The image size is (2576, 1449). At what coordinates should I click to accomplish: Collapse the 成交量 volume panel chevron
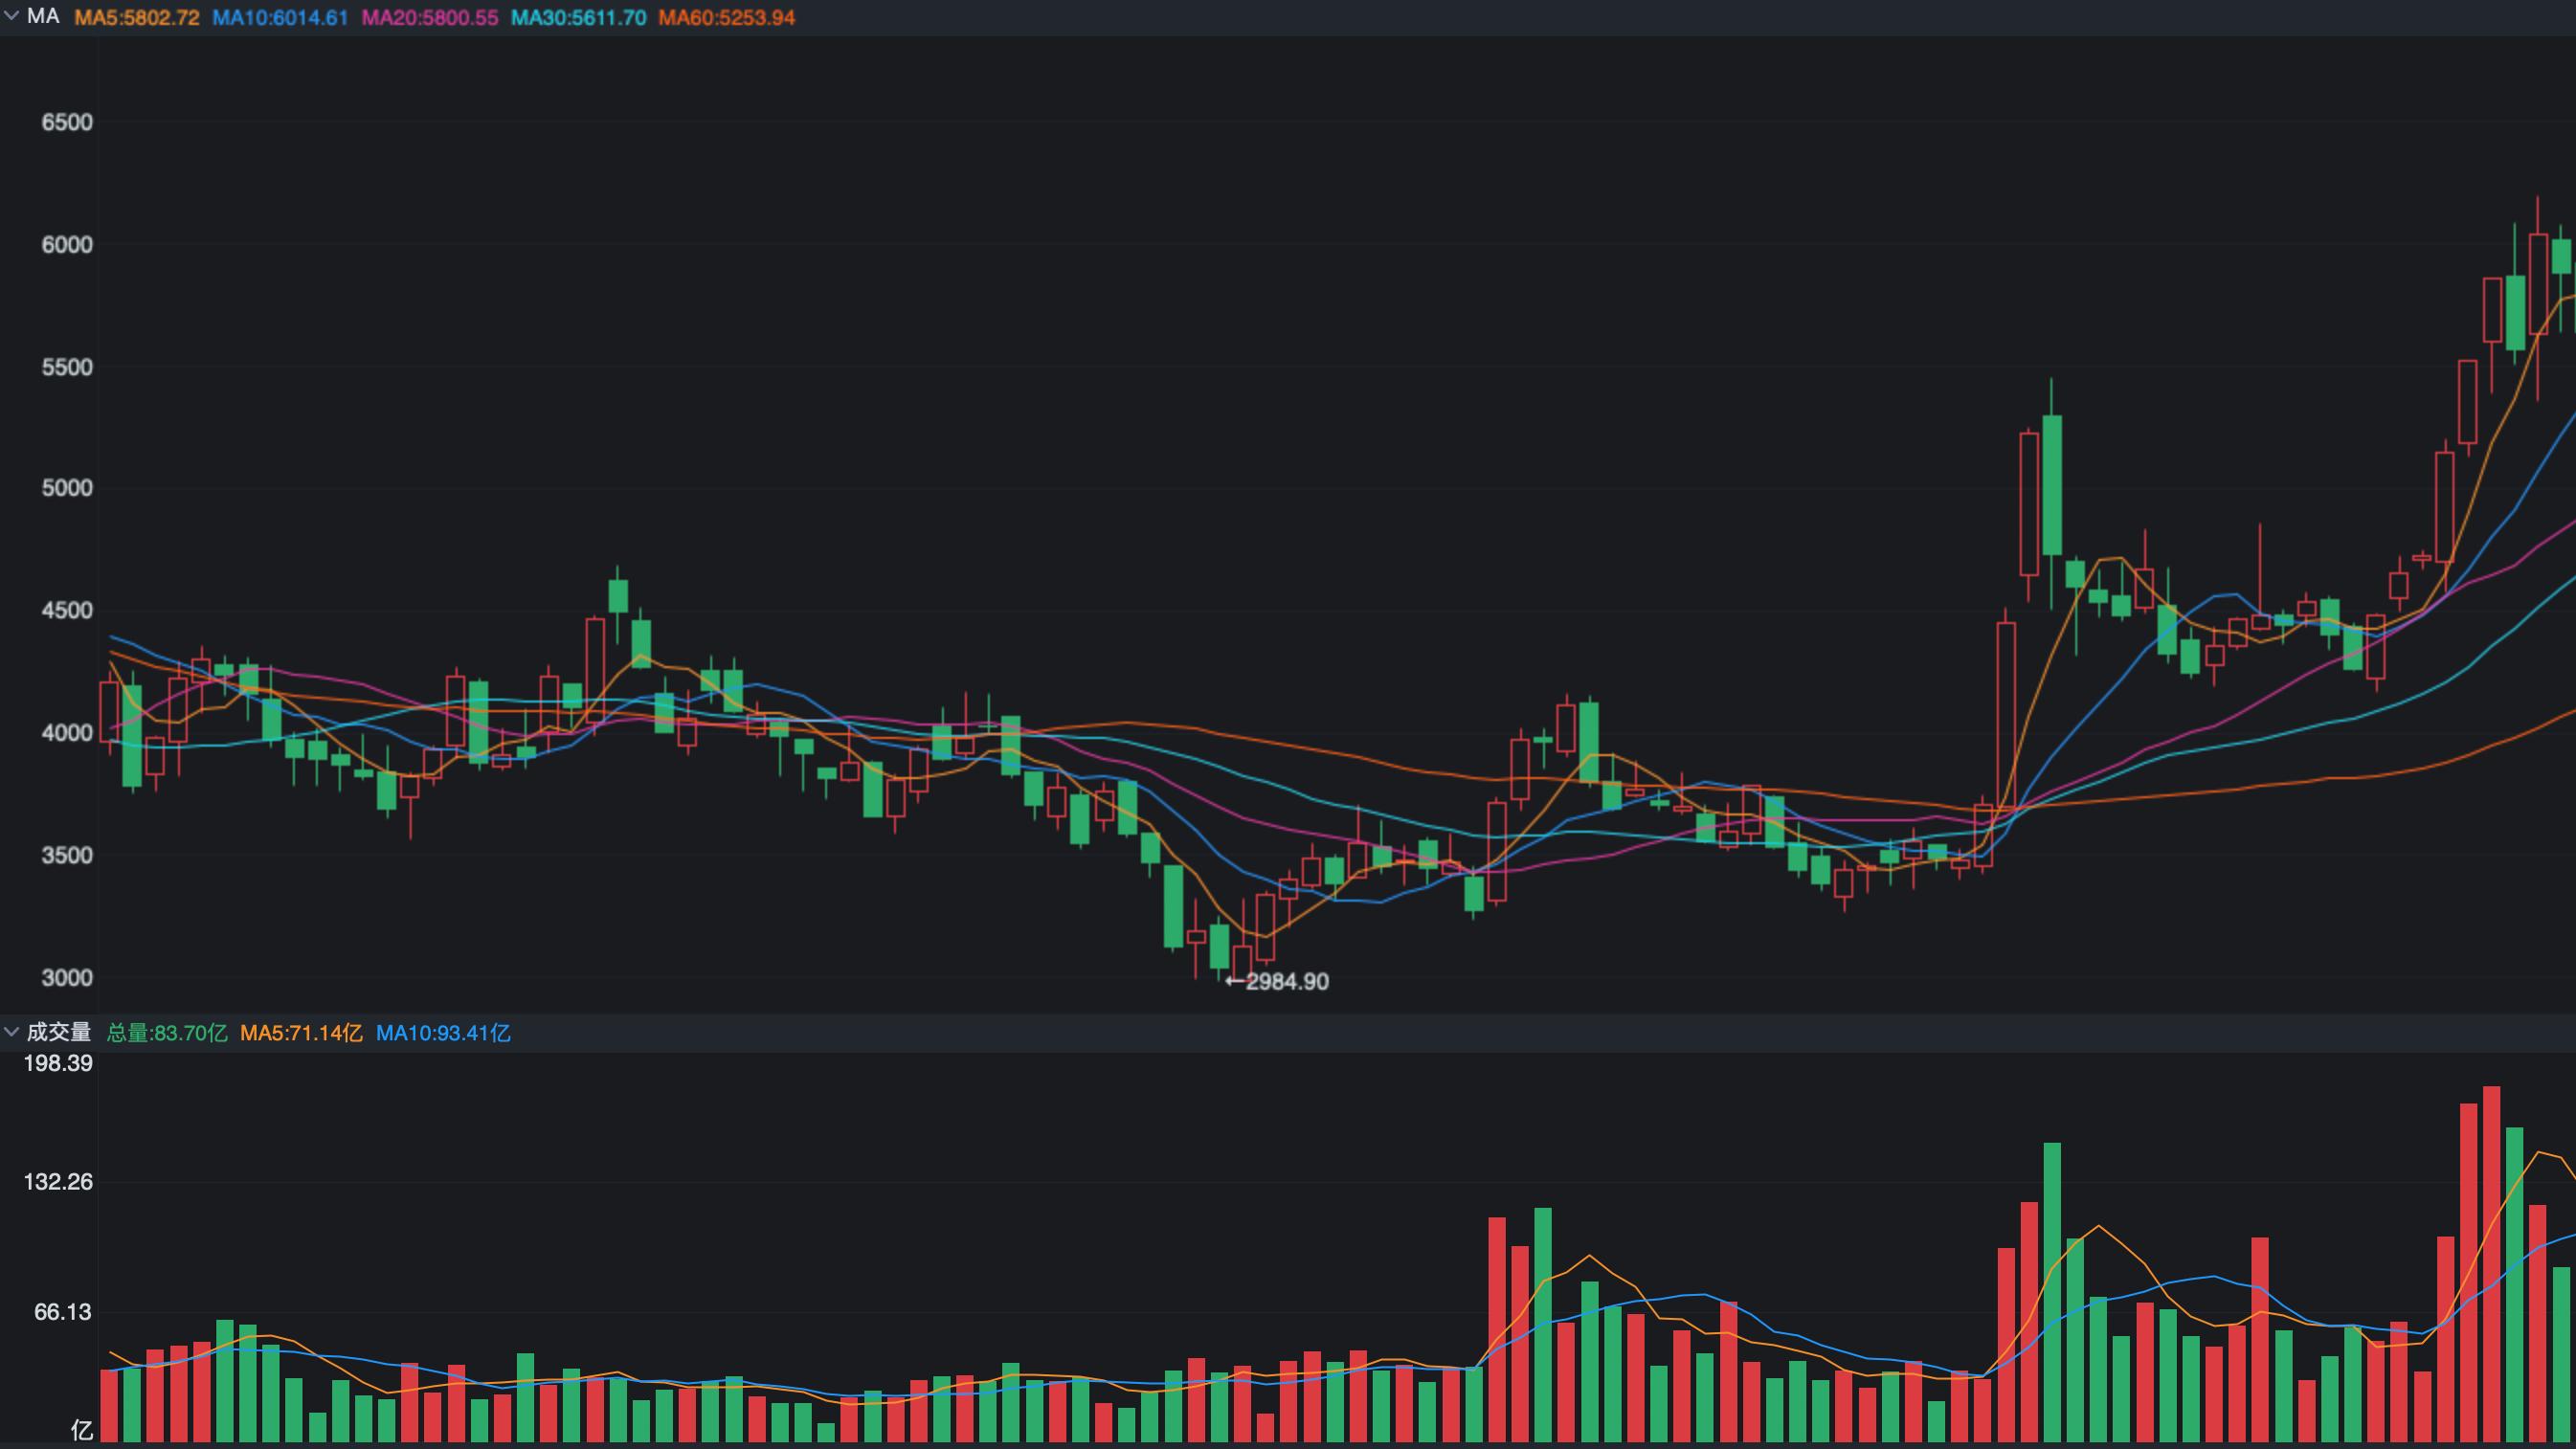[12, 1031]
